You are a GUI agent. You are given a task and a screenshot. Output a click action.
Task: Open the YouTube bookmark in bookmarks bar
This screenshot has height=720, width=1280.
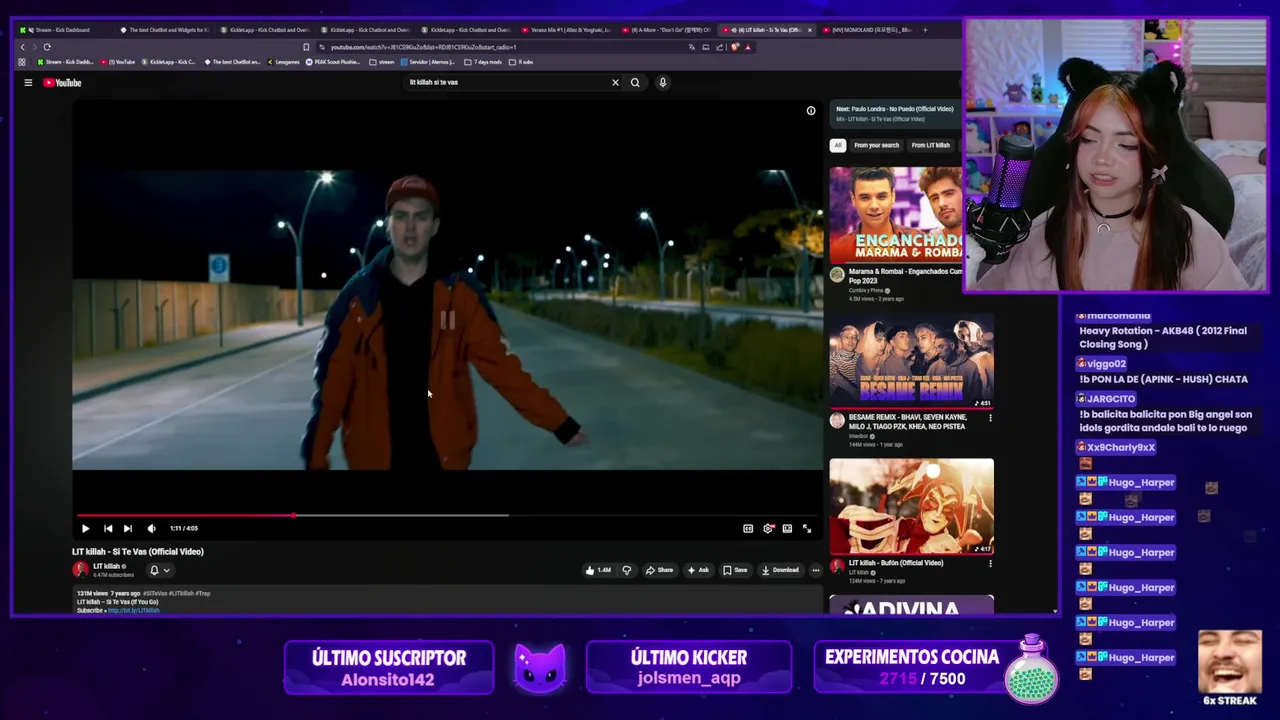(x=118, y=62)
